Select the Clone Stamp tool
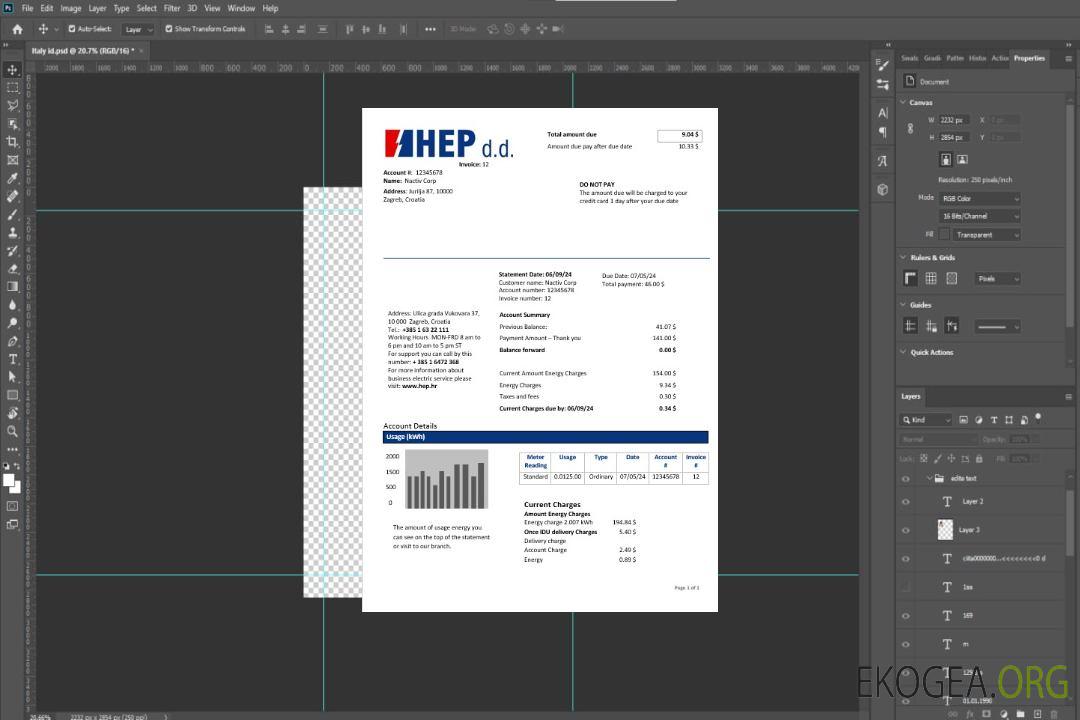Image resolution: width=1080 pixels, height=720 pixels. [12, 233]
